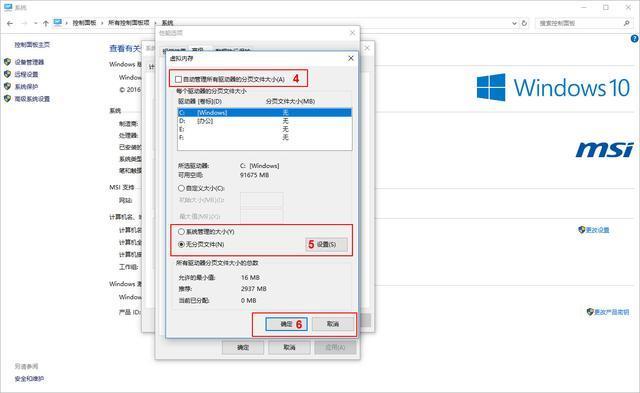This screenshot has width=640, height=393.
Task: Confirm with 确定 in the 虚拟内存 dialog
Action: 286,324
